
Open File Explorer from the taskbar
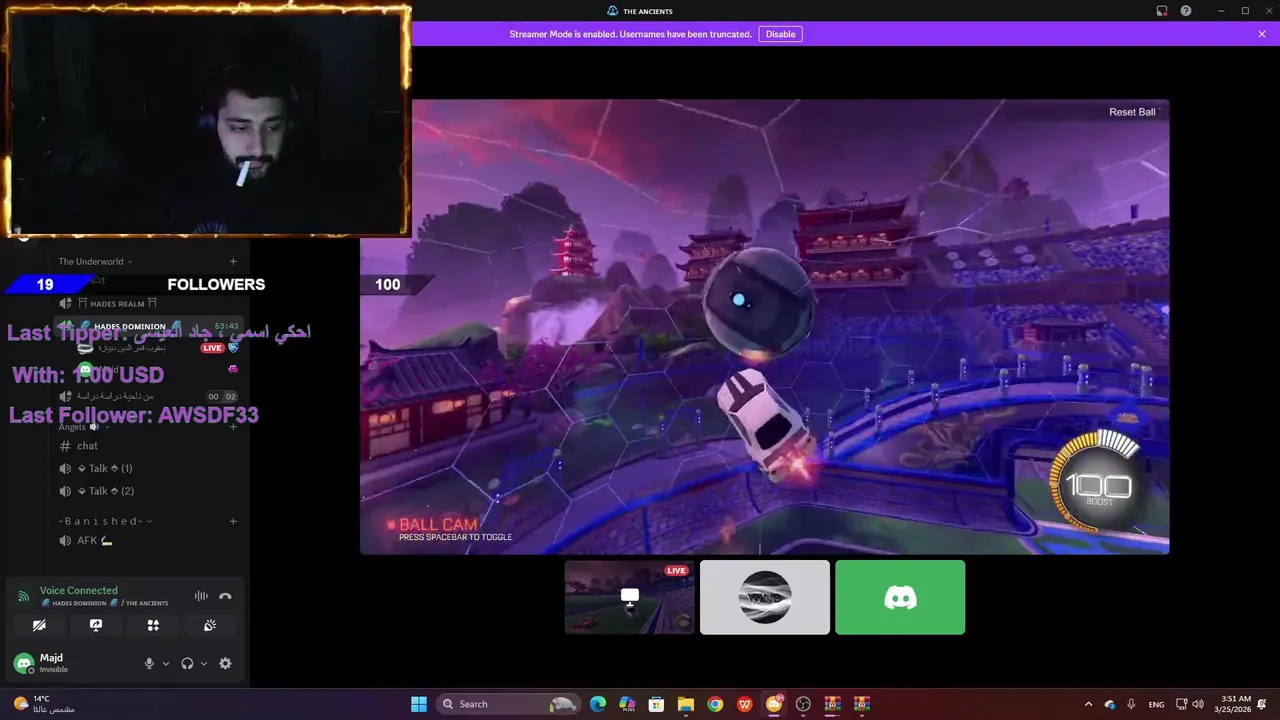685,704
